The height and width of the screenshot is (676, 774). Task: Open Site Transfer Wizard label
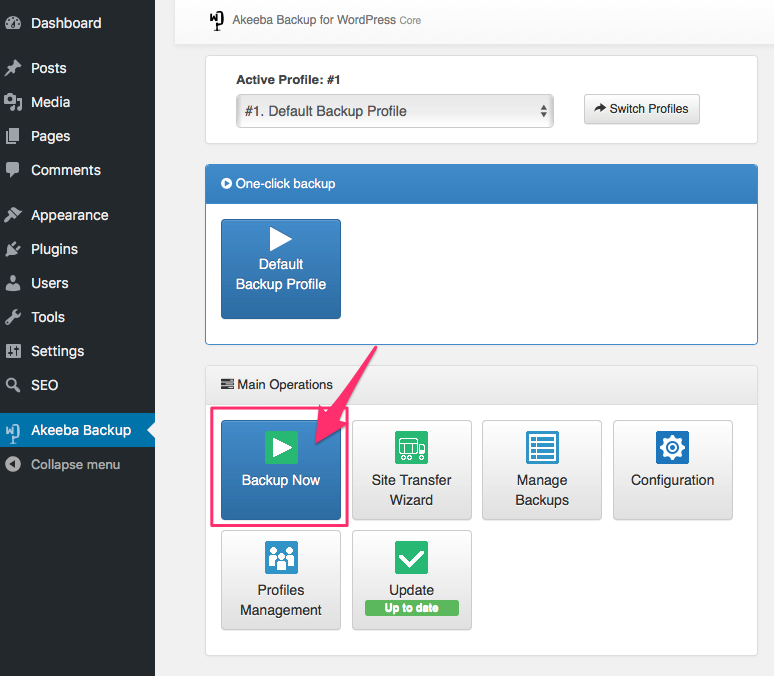[411, 490]
